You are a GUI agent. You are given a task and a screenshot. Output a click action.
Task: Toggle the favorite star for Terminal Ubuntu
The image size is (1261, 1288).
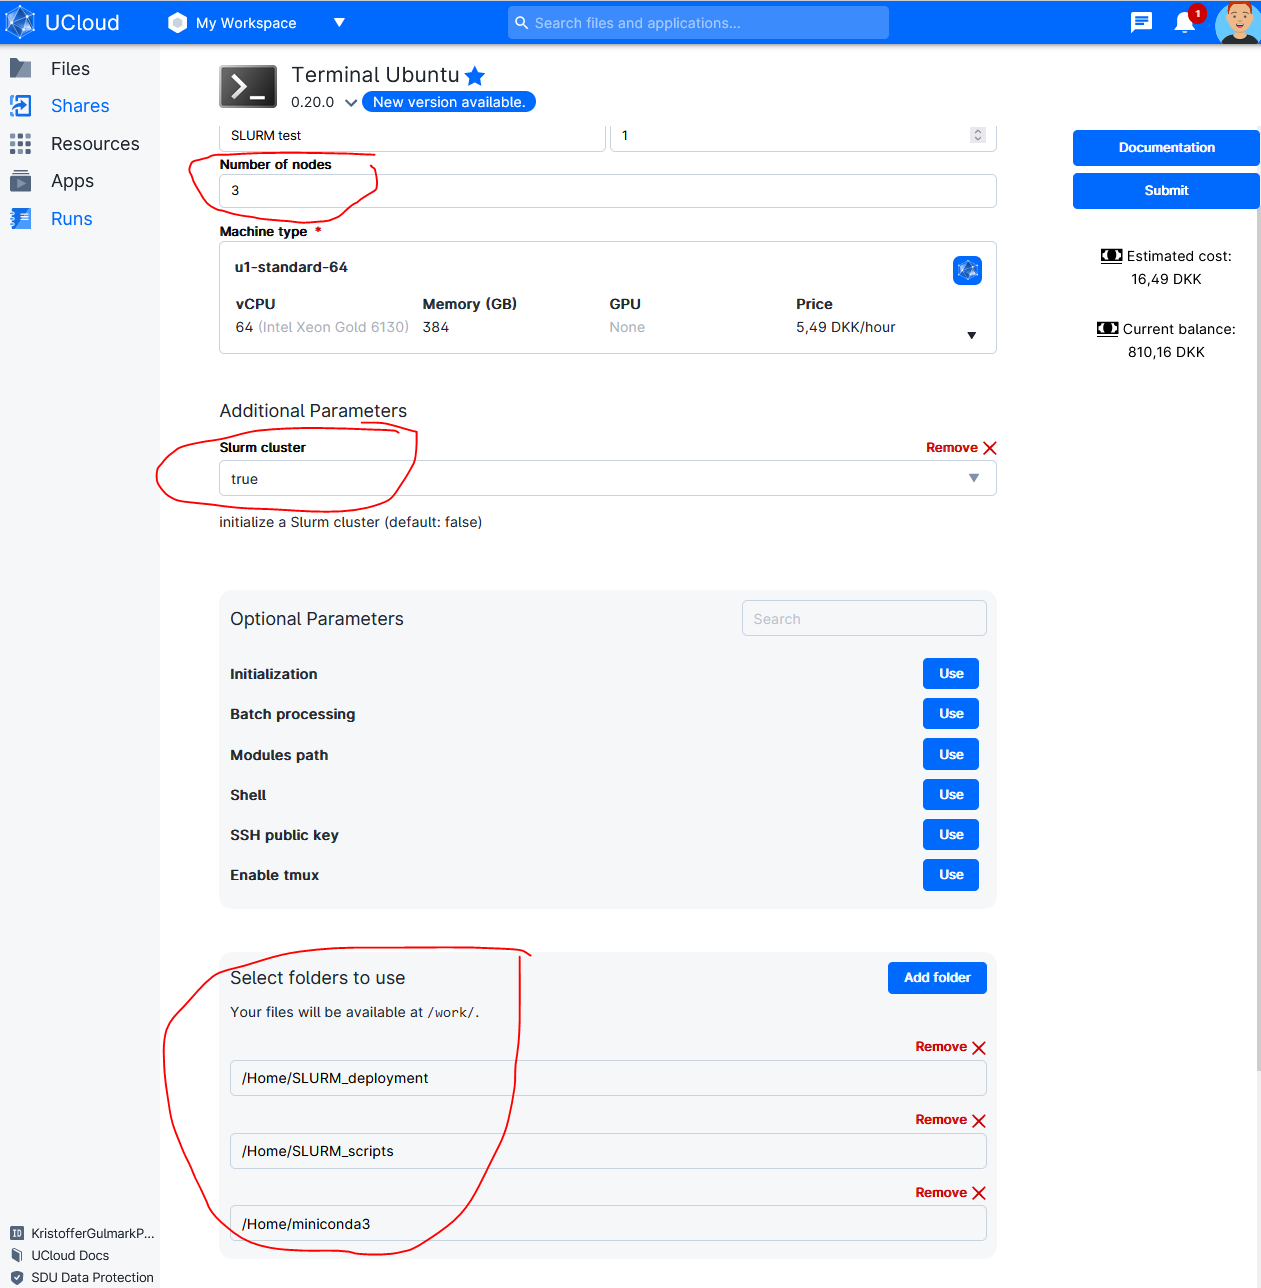[x=475, y=76]
